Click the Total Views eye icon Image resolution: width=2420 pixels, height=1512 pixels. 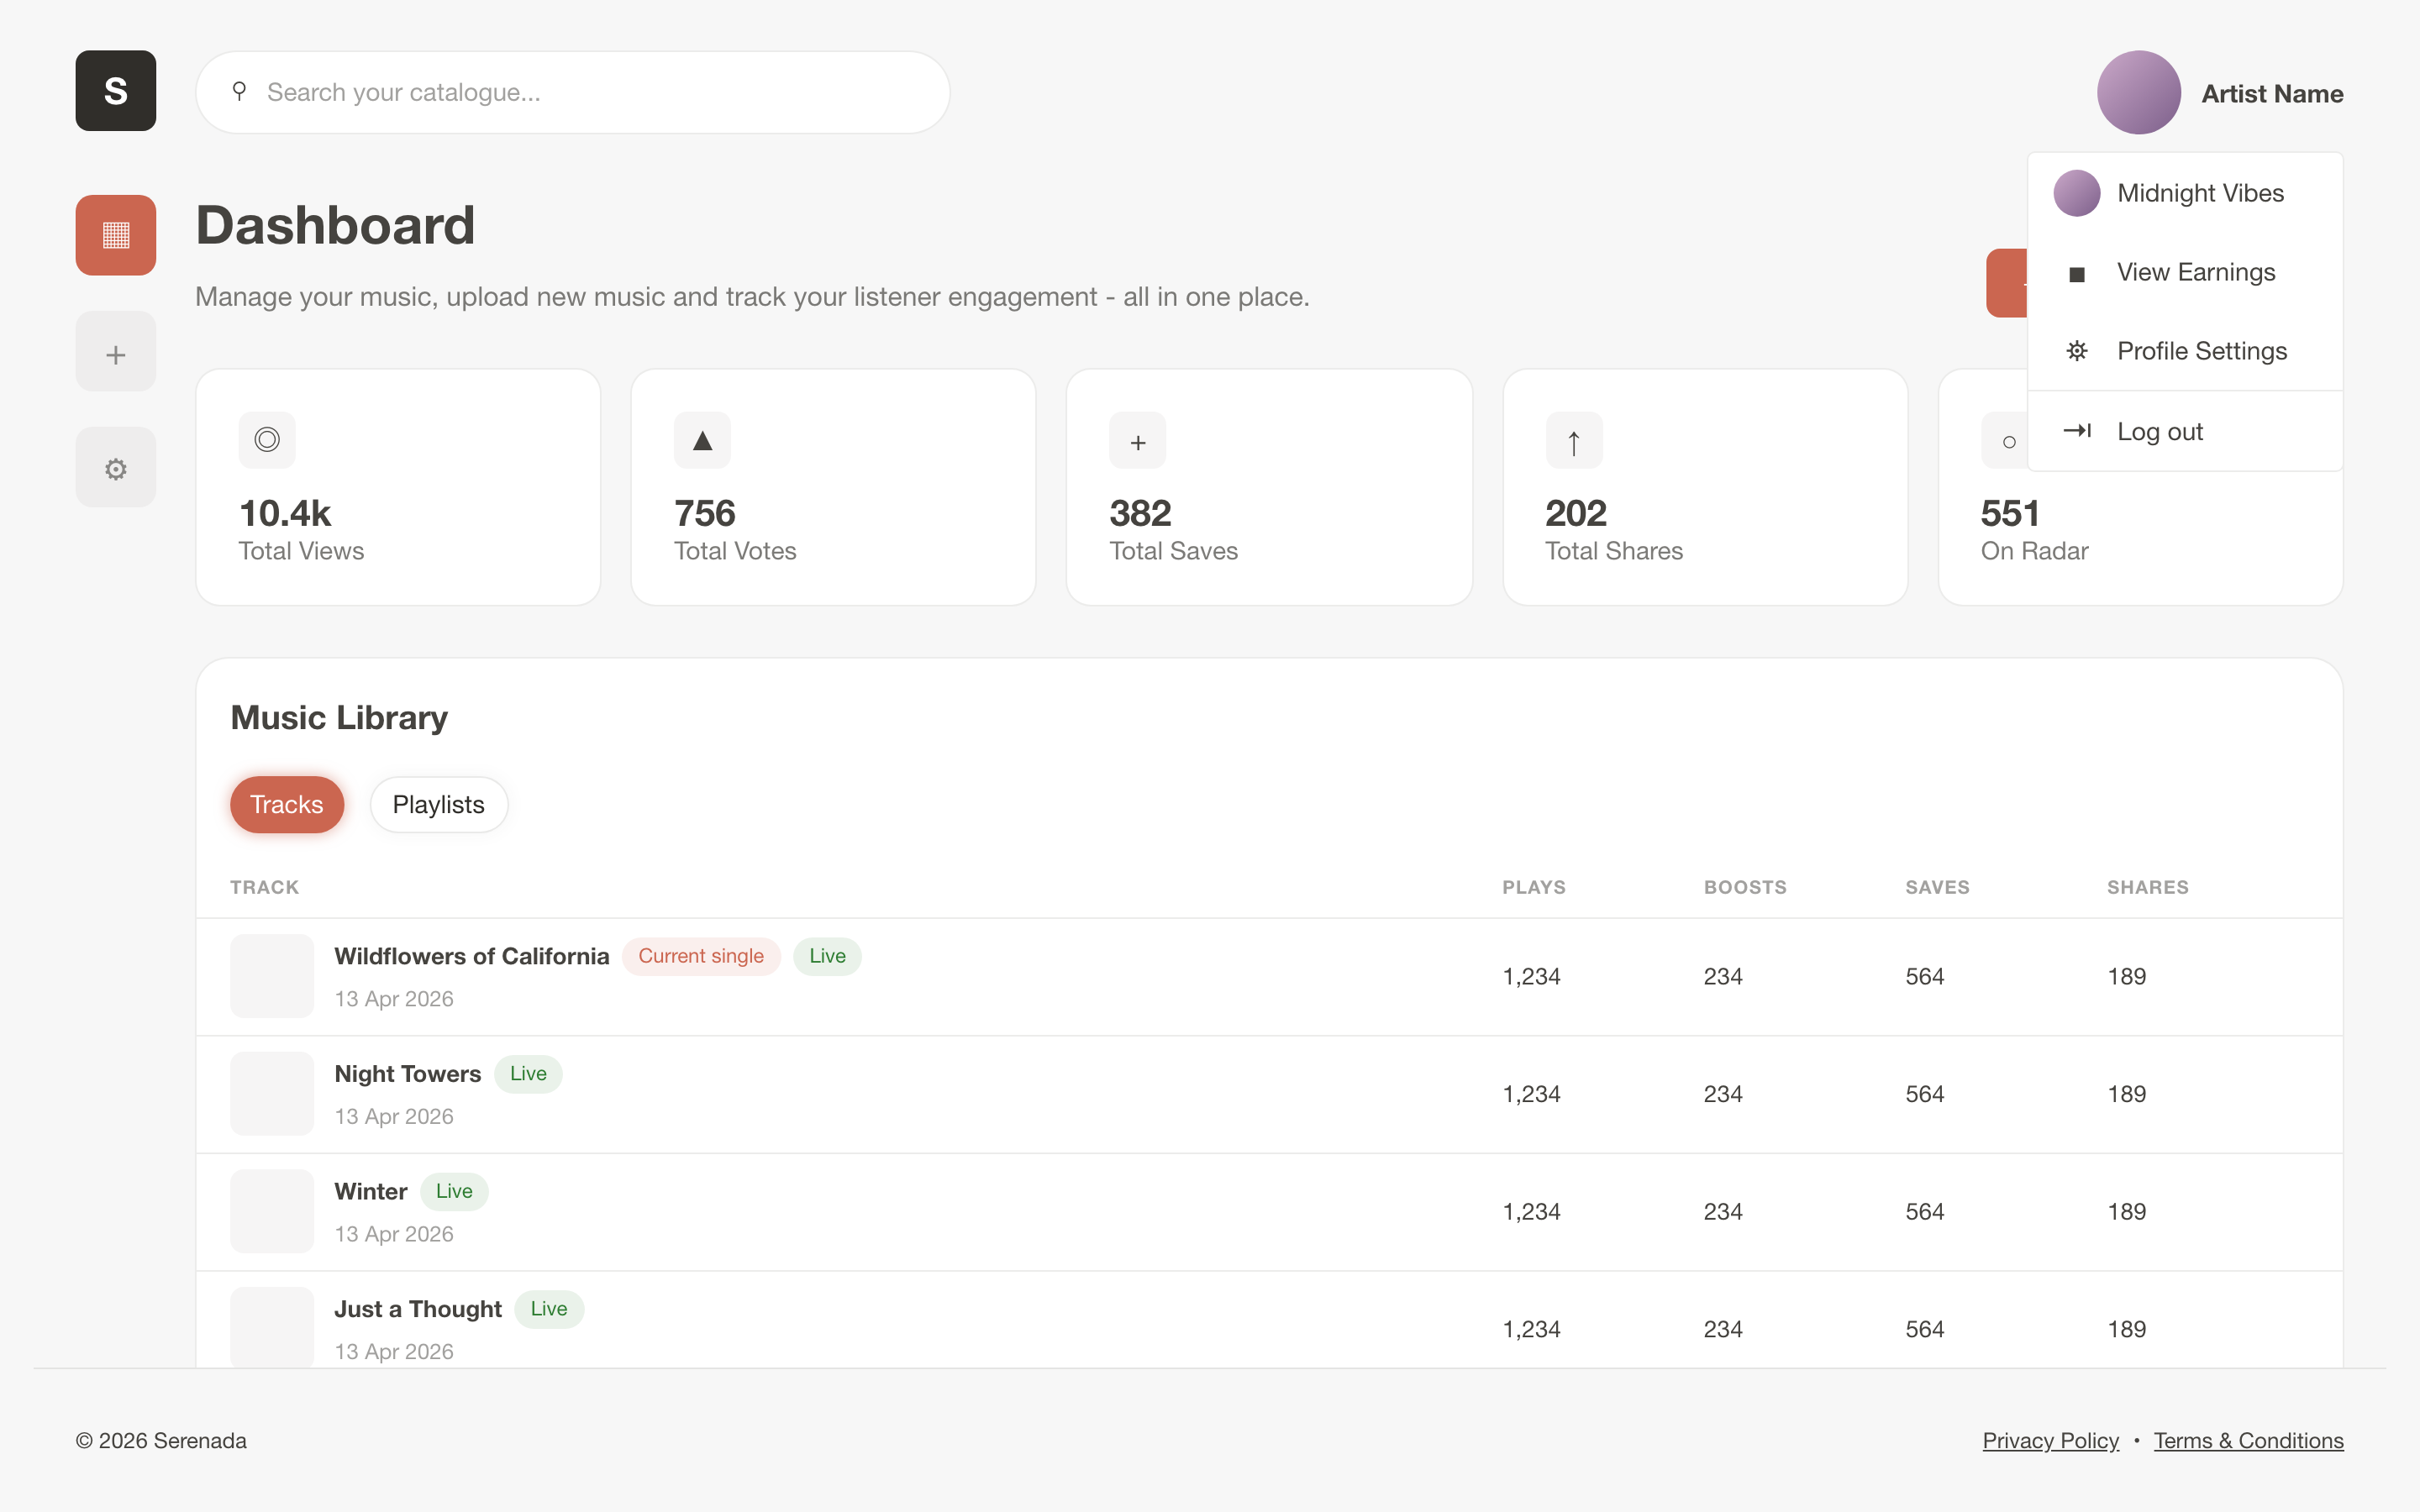coord(267,440)
